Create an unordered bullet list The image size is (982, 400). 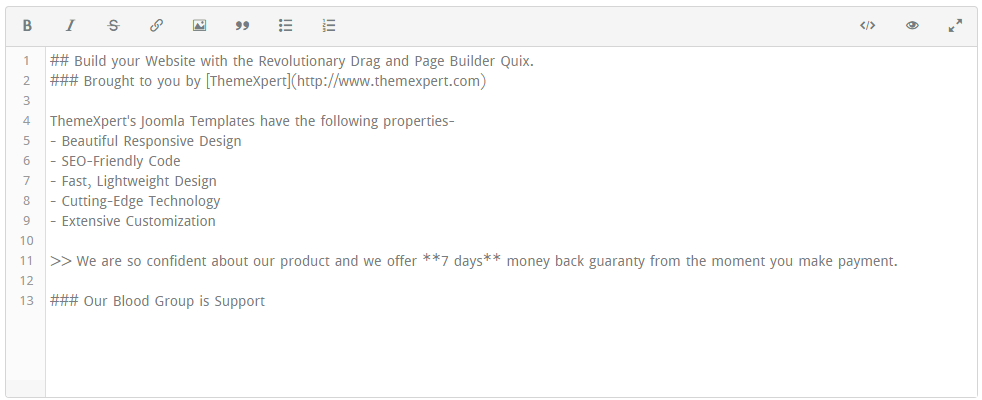click(286, 26)
